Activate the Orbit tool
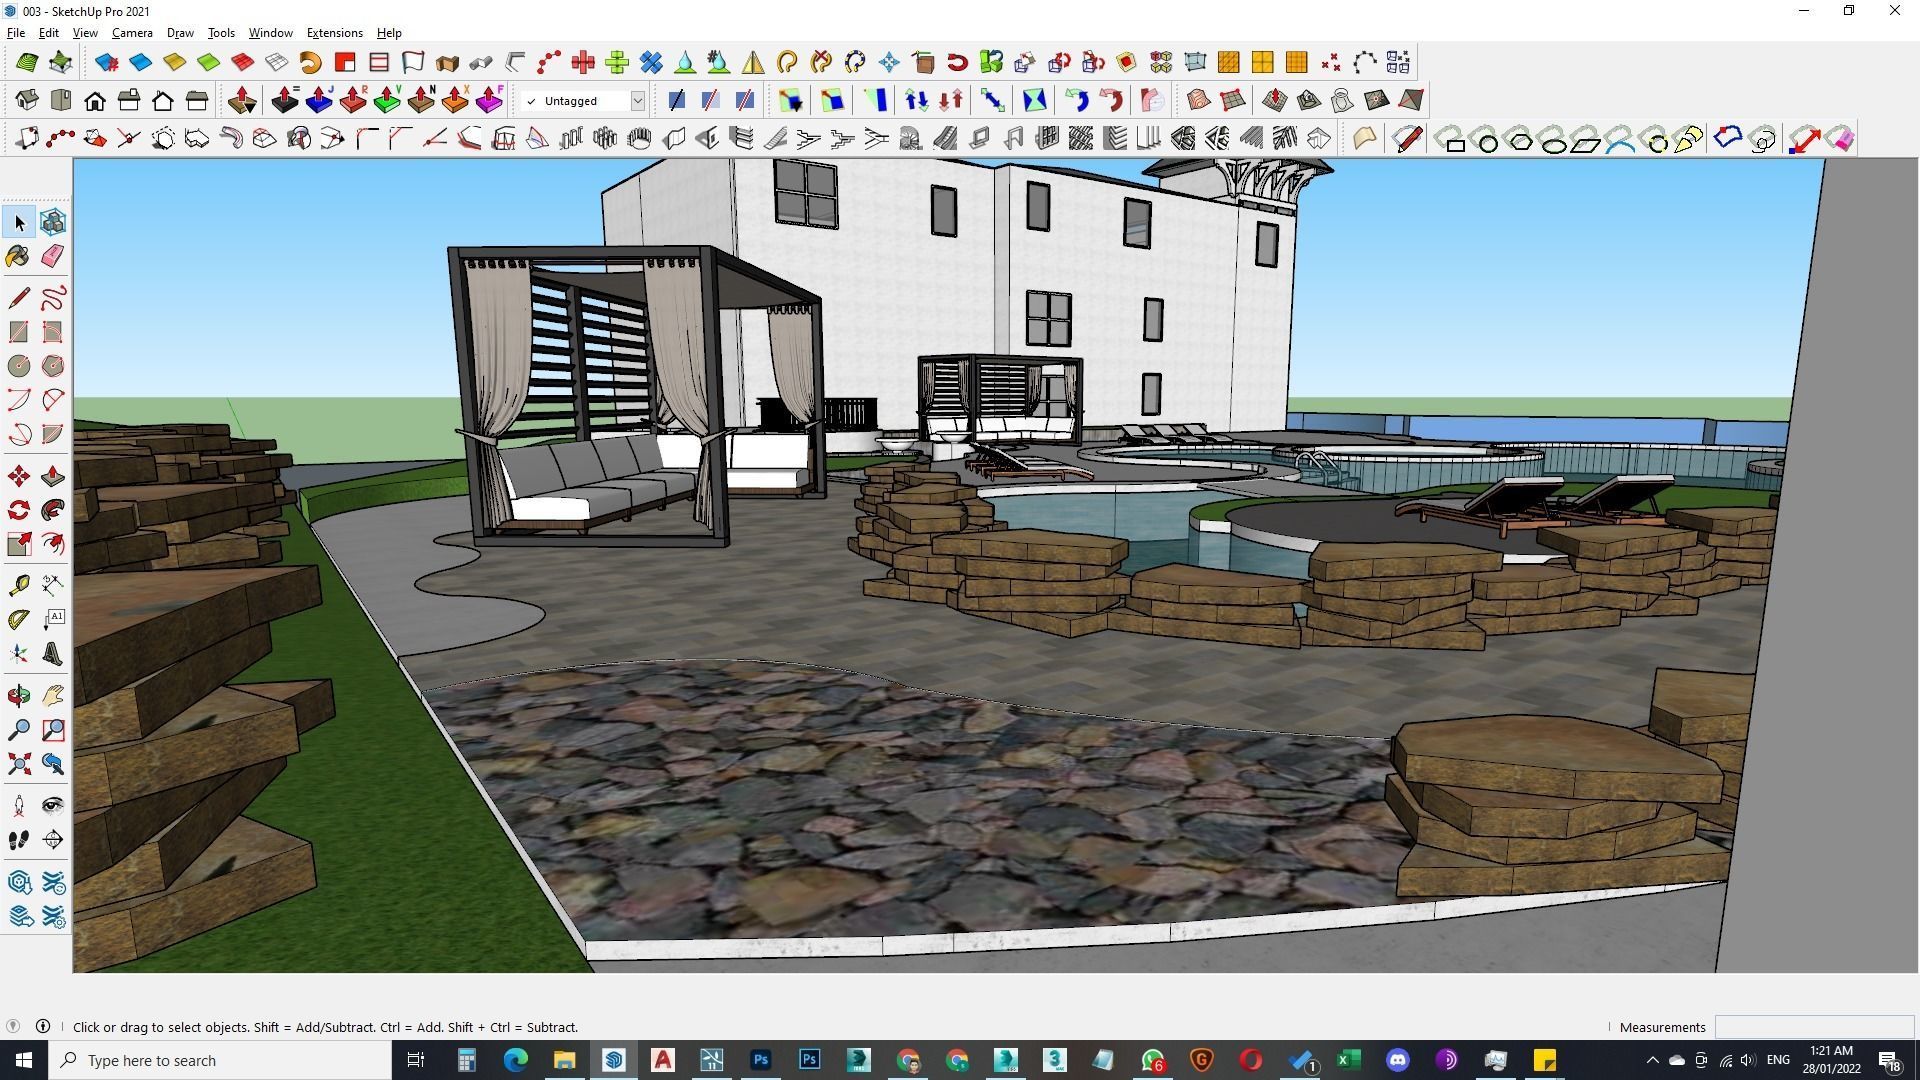1920x1080 pixels. coord(19,696)
